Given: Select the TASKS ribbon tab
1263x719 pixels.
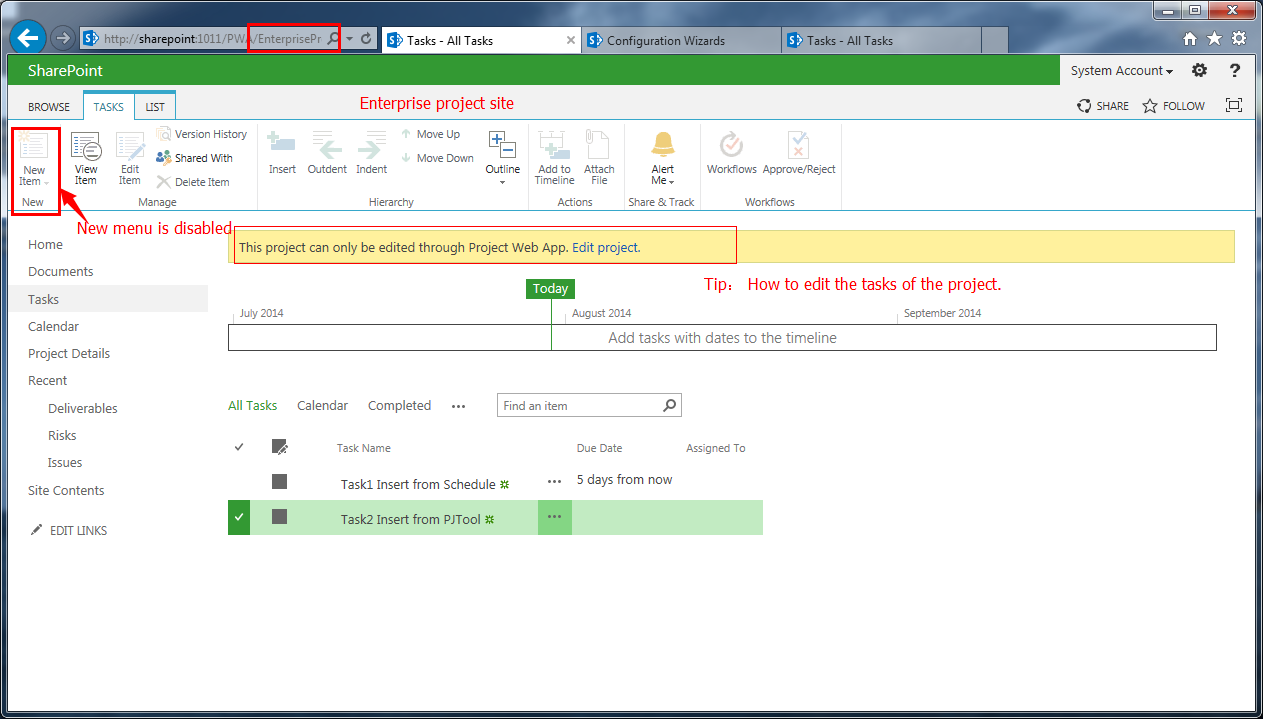Looking at the screenshot, I should click(x=109, y=107).
